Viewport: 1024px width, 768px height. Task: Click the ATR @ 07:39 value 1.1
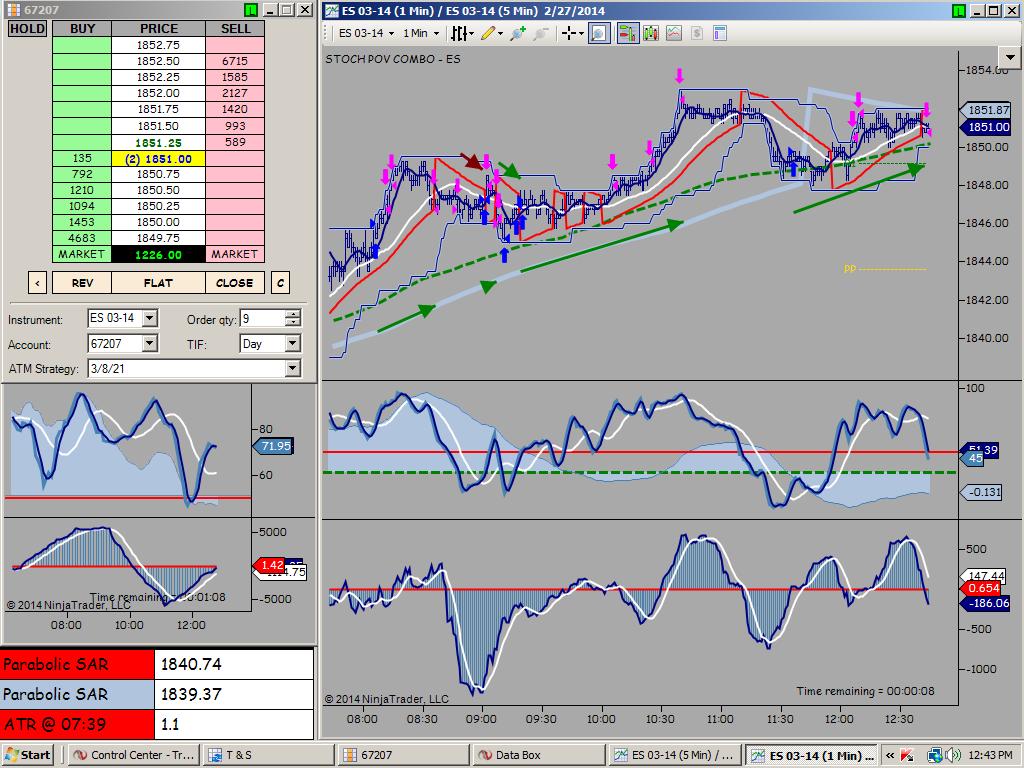(x=233, y=724)
